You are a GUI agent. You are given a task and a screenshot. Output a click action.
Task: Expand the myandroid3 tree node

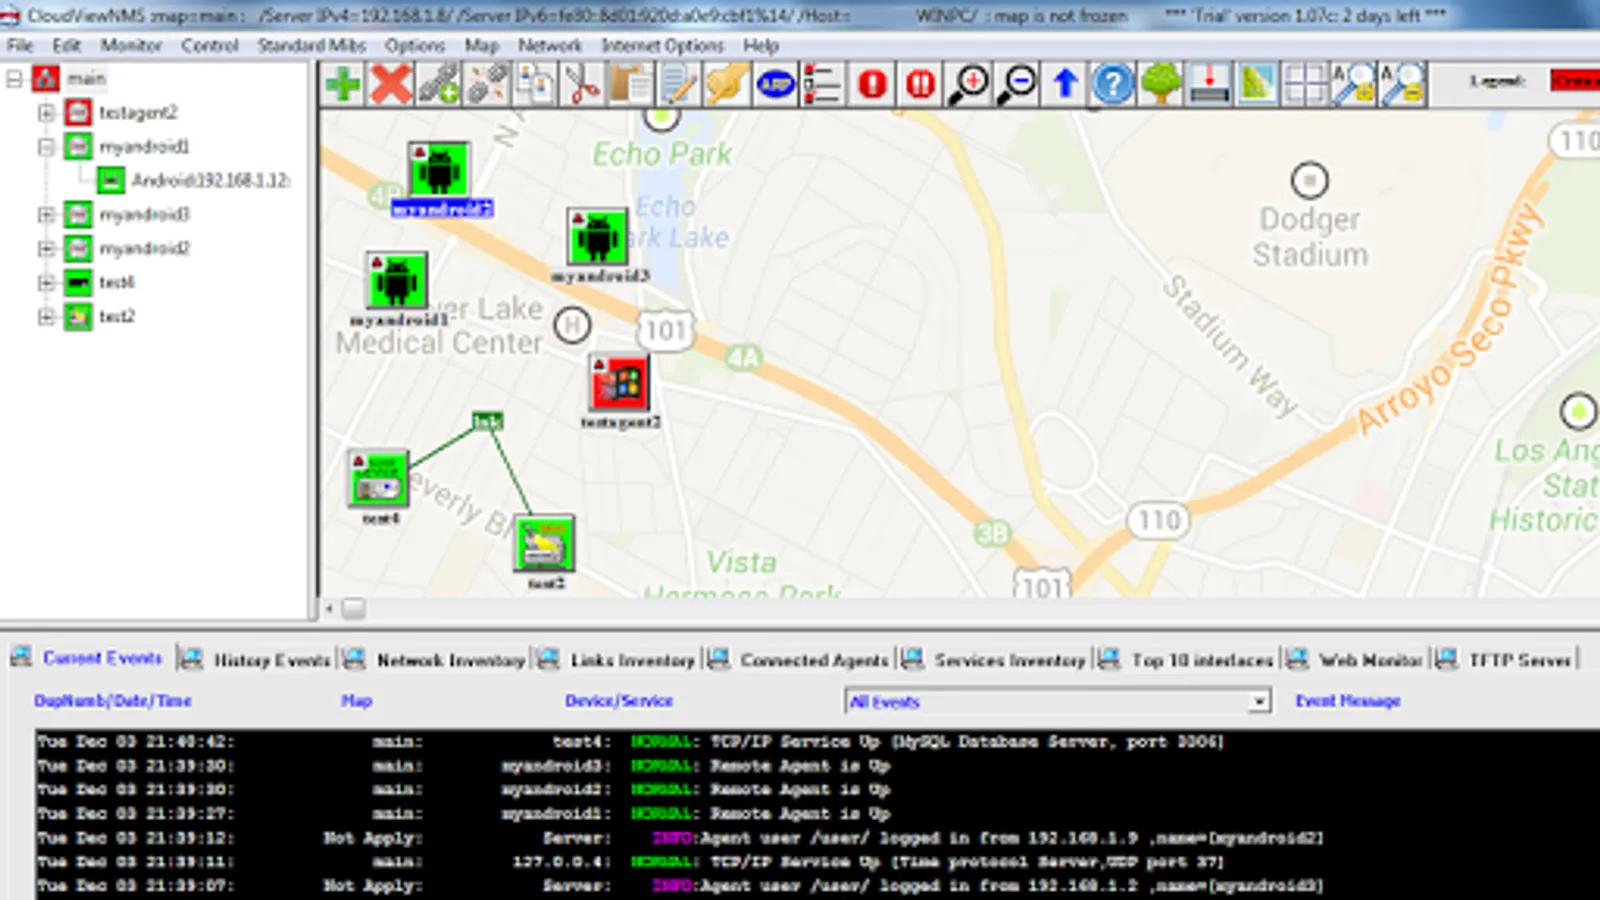tap(46, 215)
